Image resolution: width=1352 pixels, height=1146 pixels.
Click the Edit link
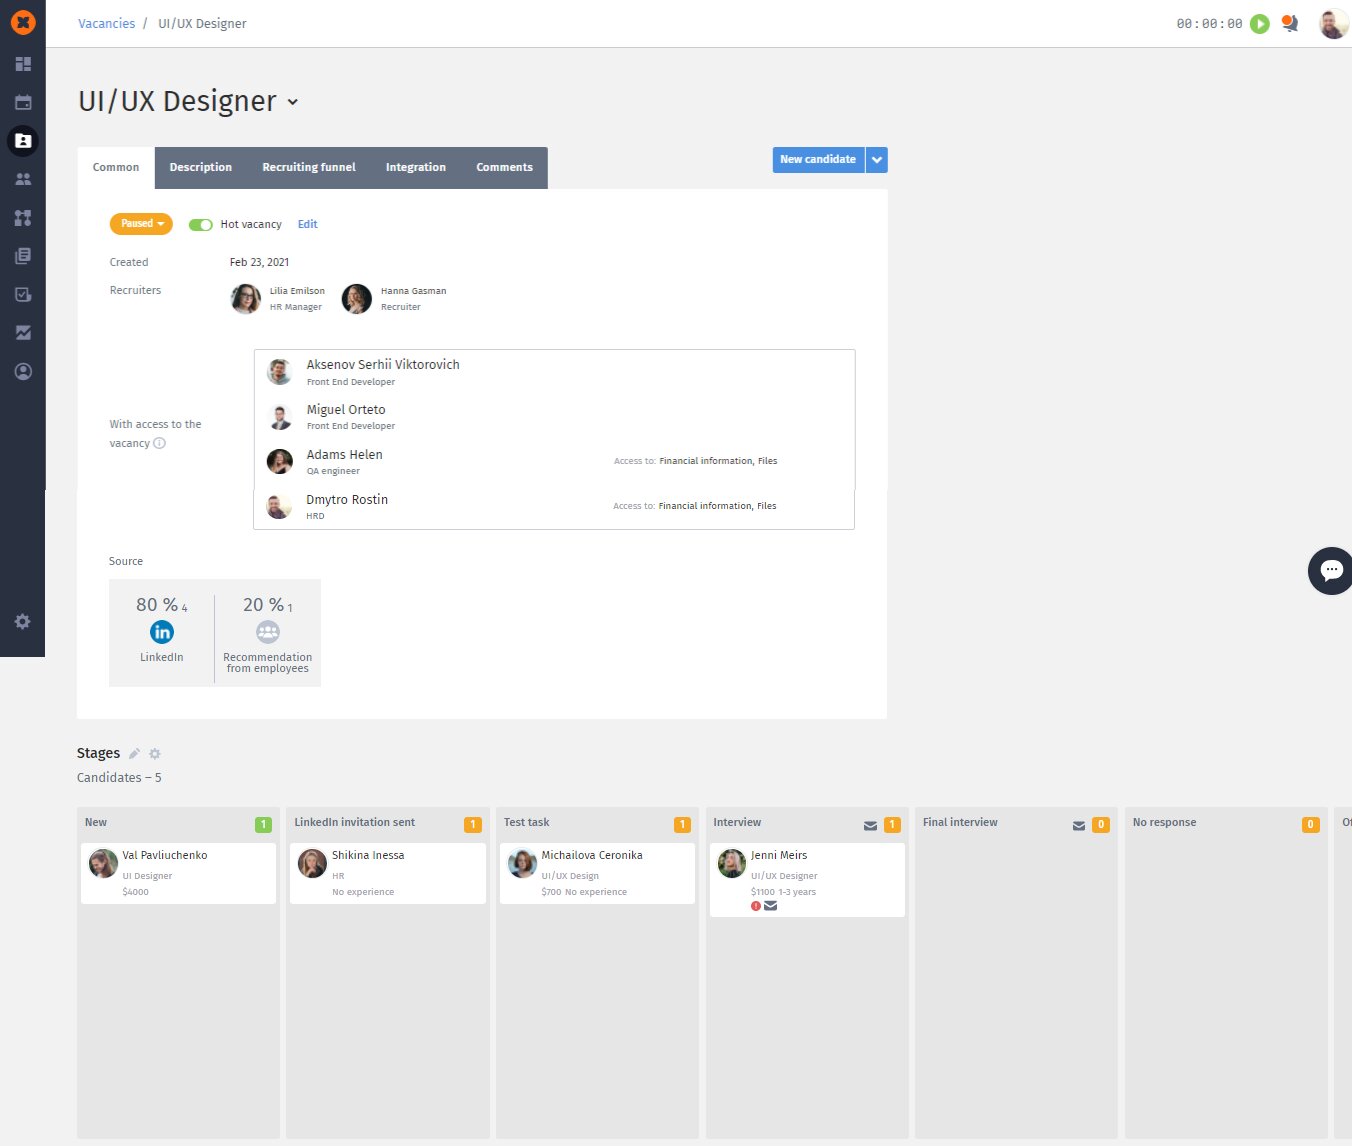click(307, 225)
